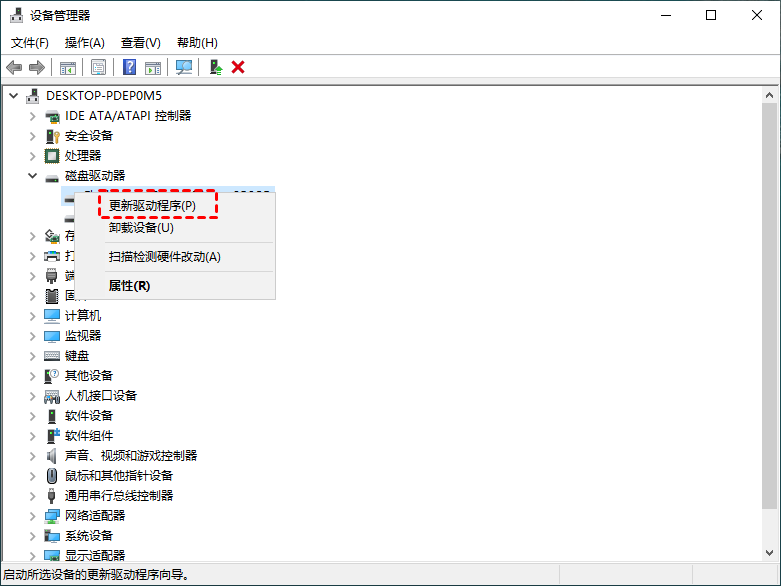Click the Forward arrow toolbar icon
This screenshot has height=586, width=781.
pyautogui.click(x=37, y=67)
